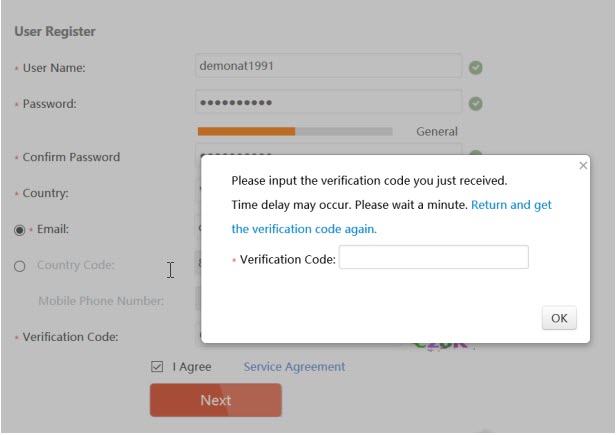Image resolution: width=616 pixels, height=435 pixels.
Task: Select the Email radio button
Action: 19,229
